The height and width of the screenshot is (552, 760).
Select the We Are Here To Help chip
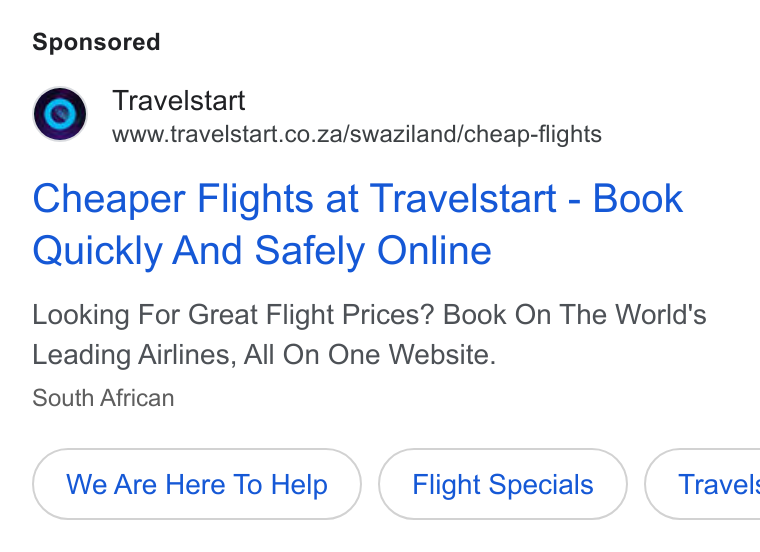pyautogui.click(x=197, y=484)
